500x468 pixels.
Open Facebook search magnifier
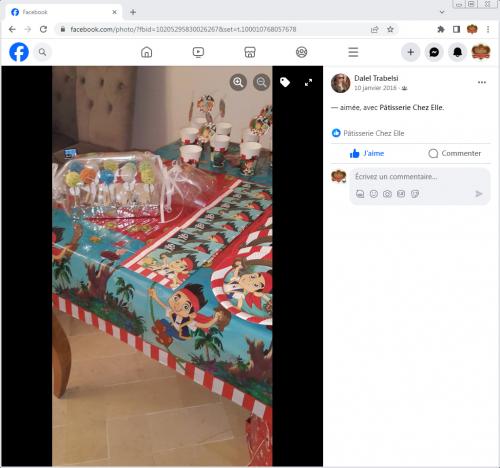tap(42, 52)
